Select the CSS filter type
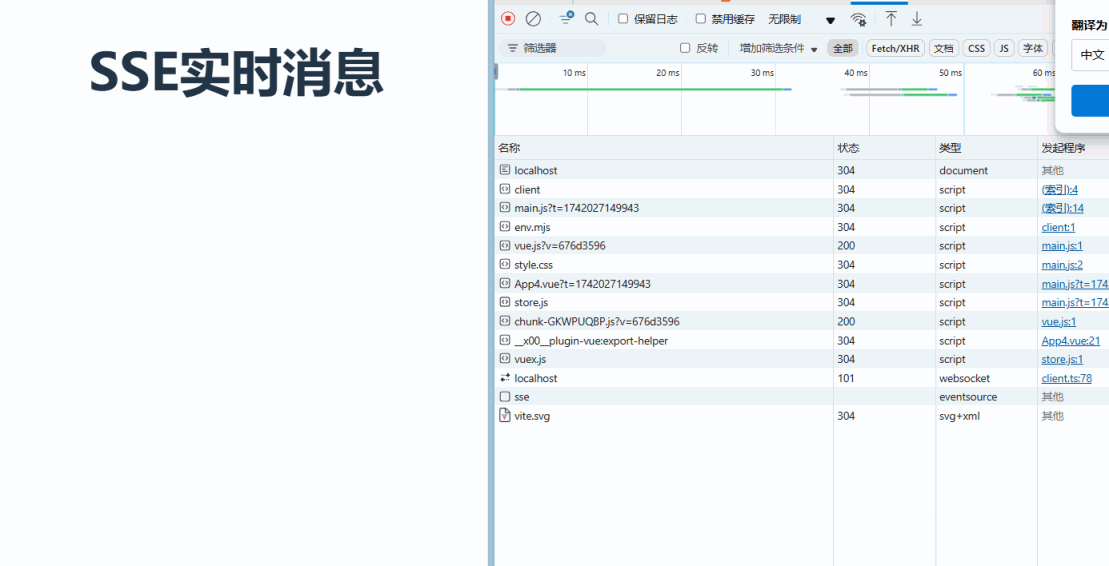Screen dimensions: 1109x566 click(x=976, y=48)
